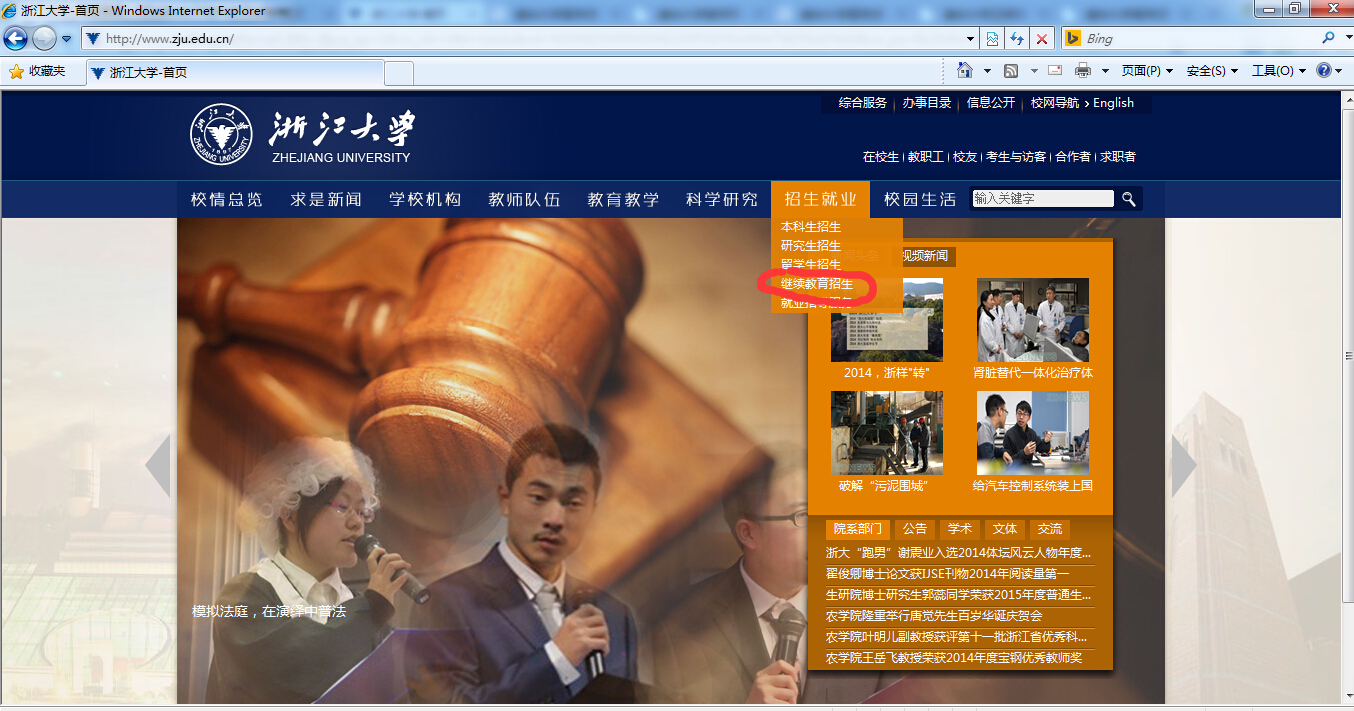Image resolution: width=1354 pixels, height=711 pixels.
Task: Switch to the 公告 news tab
Action: tap(915, 529)
